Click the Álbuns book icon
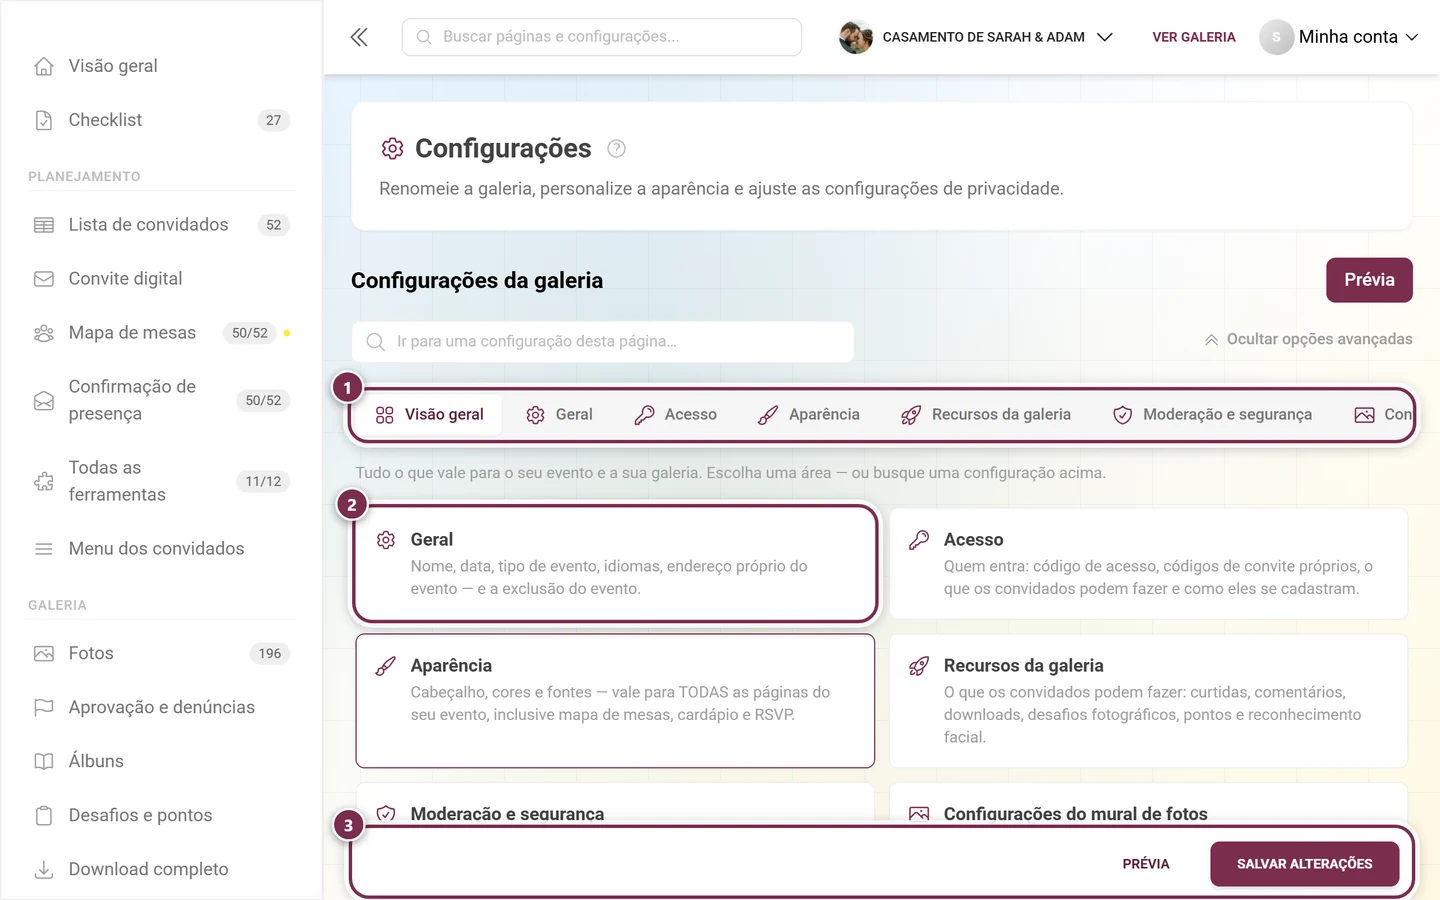The height and width of the screenshot is (900, 1440). [x=44, y=762]
